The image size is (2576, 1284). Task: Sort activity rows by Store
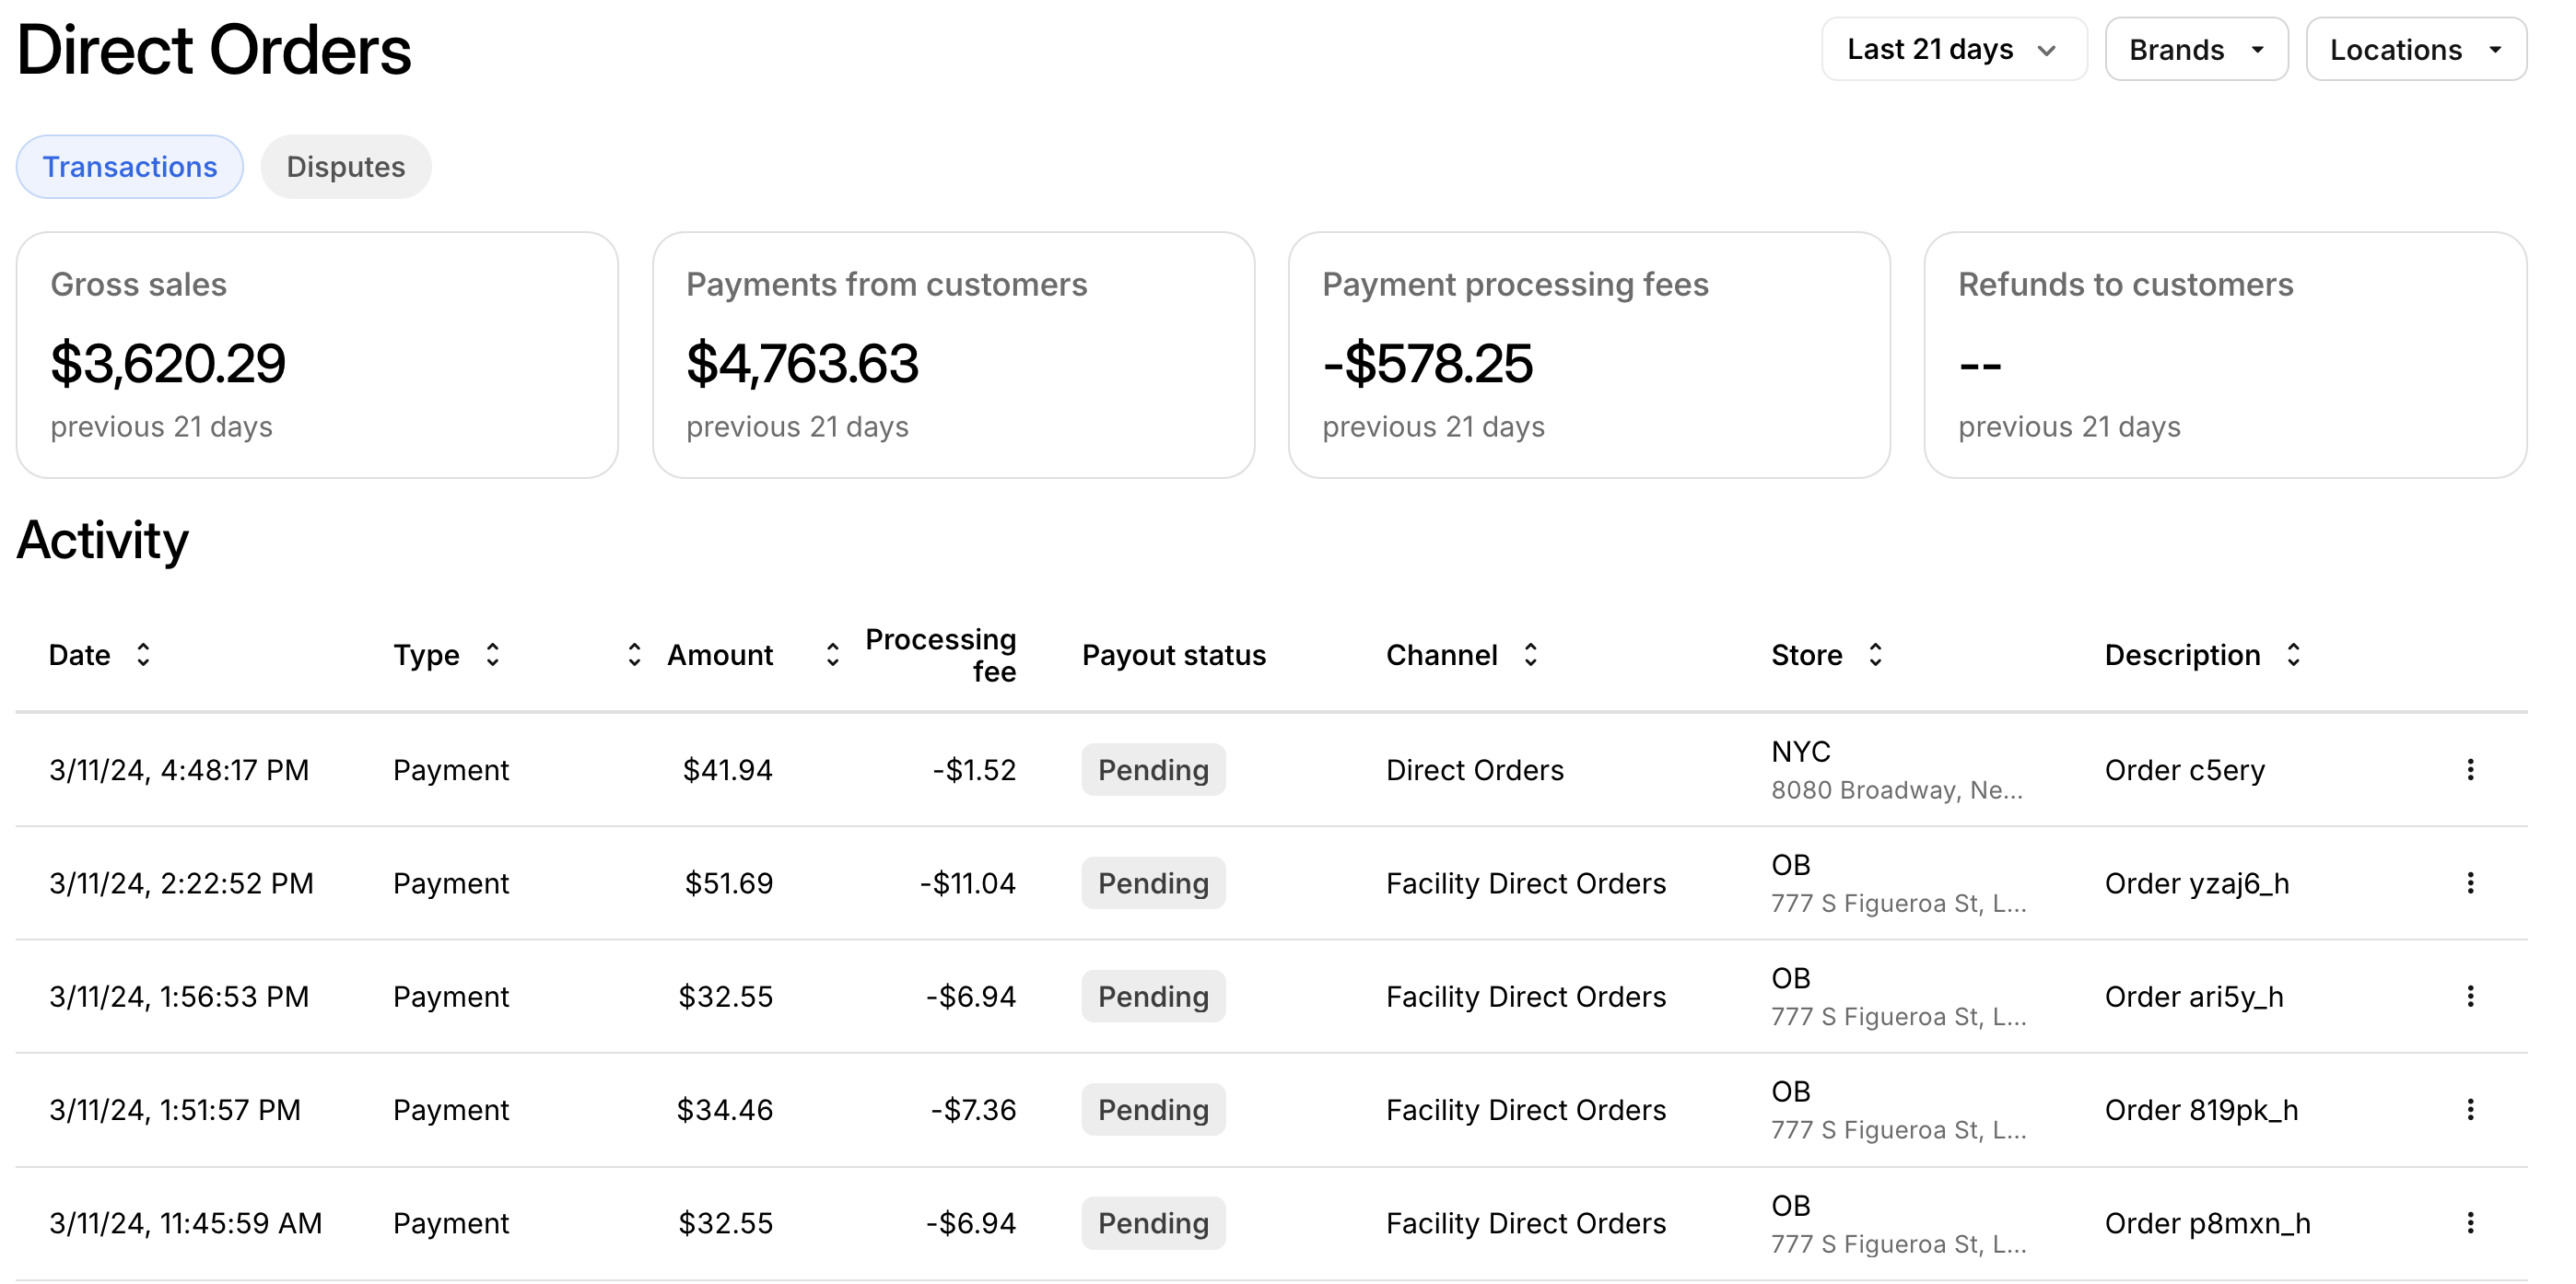point(1876,655)
